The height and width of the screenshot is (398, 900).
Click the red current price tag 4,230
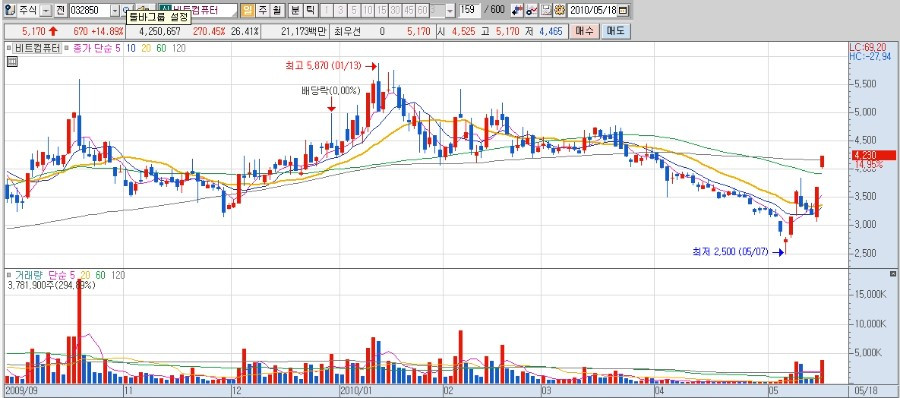pos(874,155)
